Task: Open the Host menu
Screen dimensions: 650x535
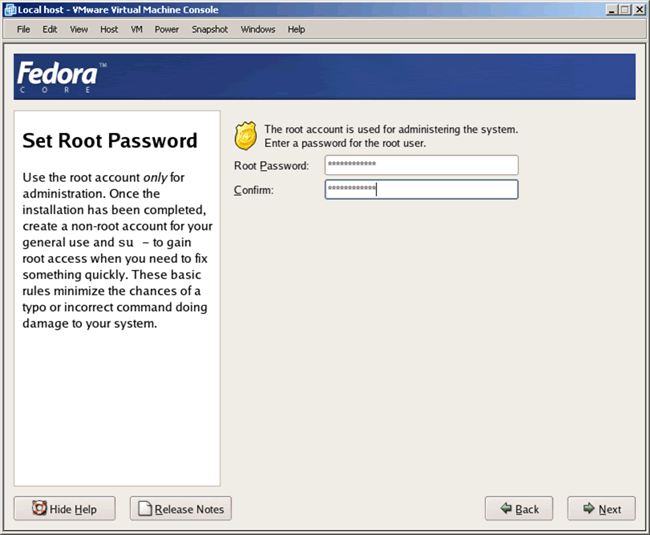Action: [109, 29]
